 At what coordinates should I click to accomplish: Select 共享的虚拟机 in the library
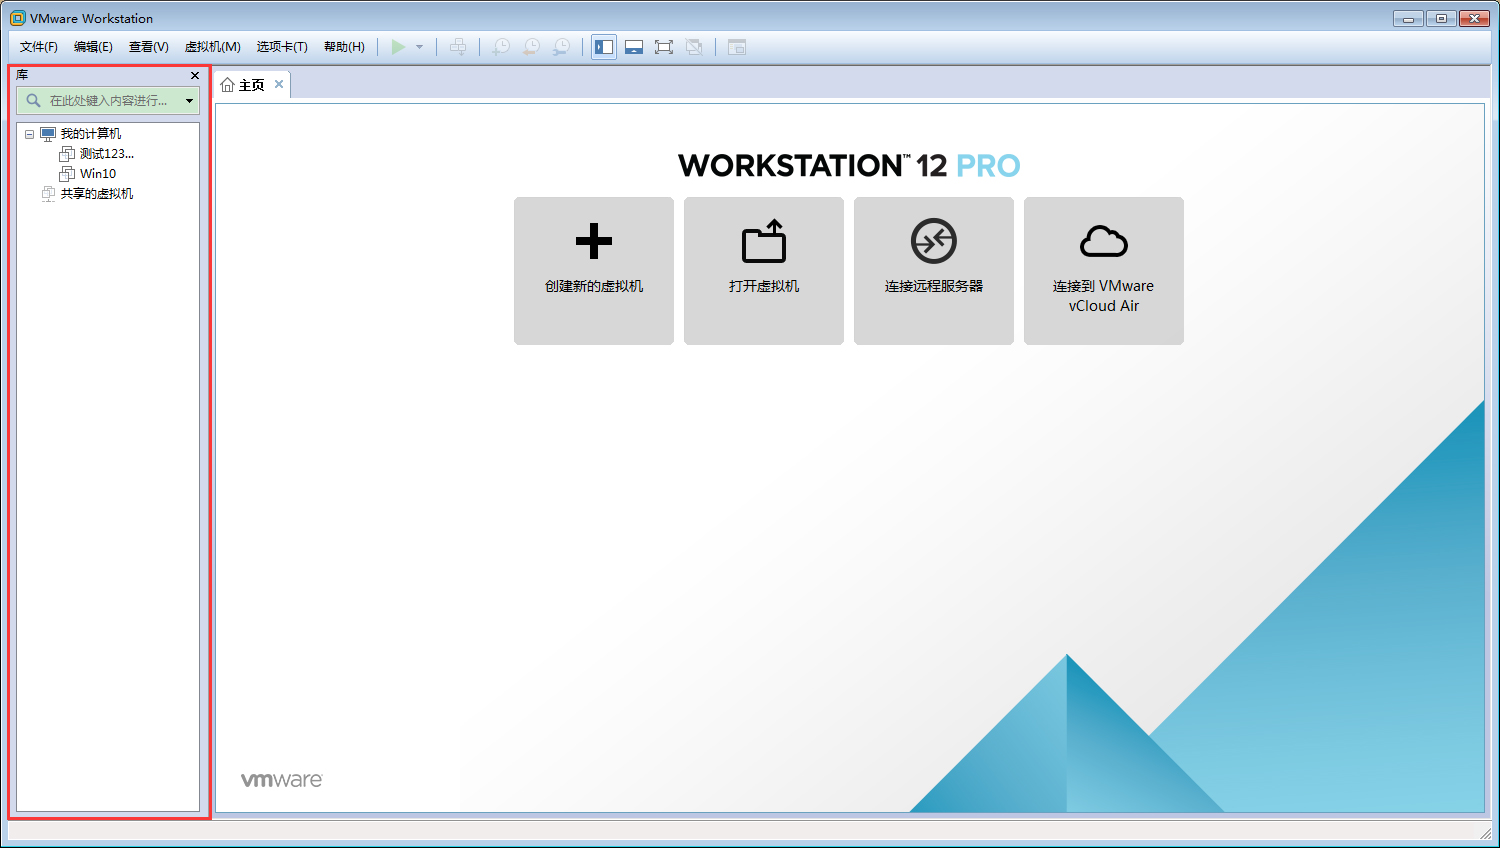[x=97, y=194]
